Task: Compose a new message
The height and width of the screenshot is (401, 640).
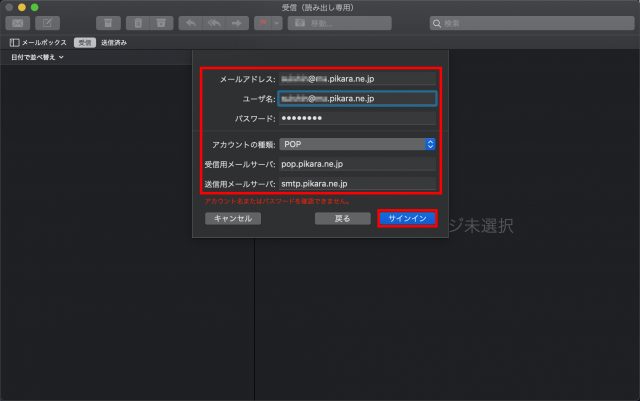Action: tap(48, 23)
